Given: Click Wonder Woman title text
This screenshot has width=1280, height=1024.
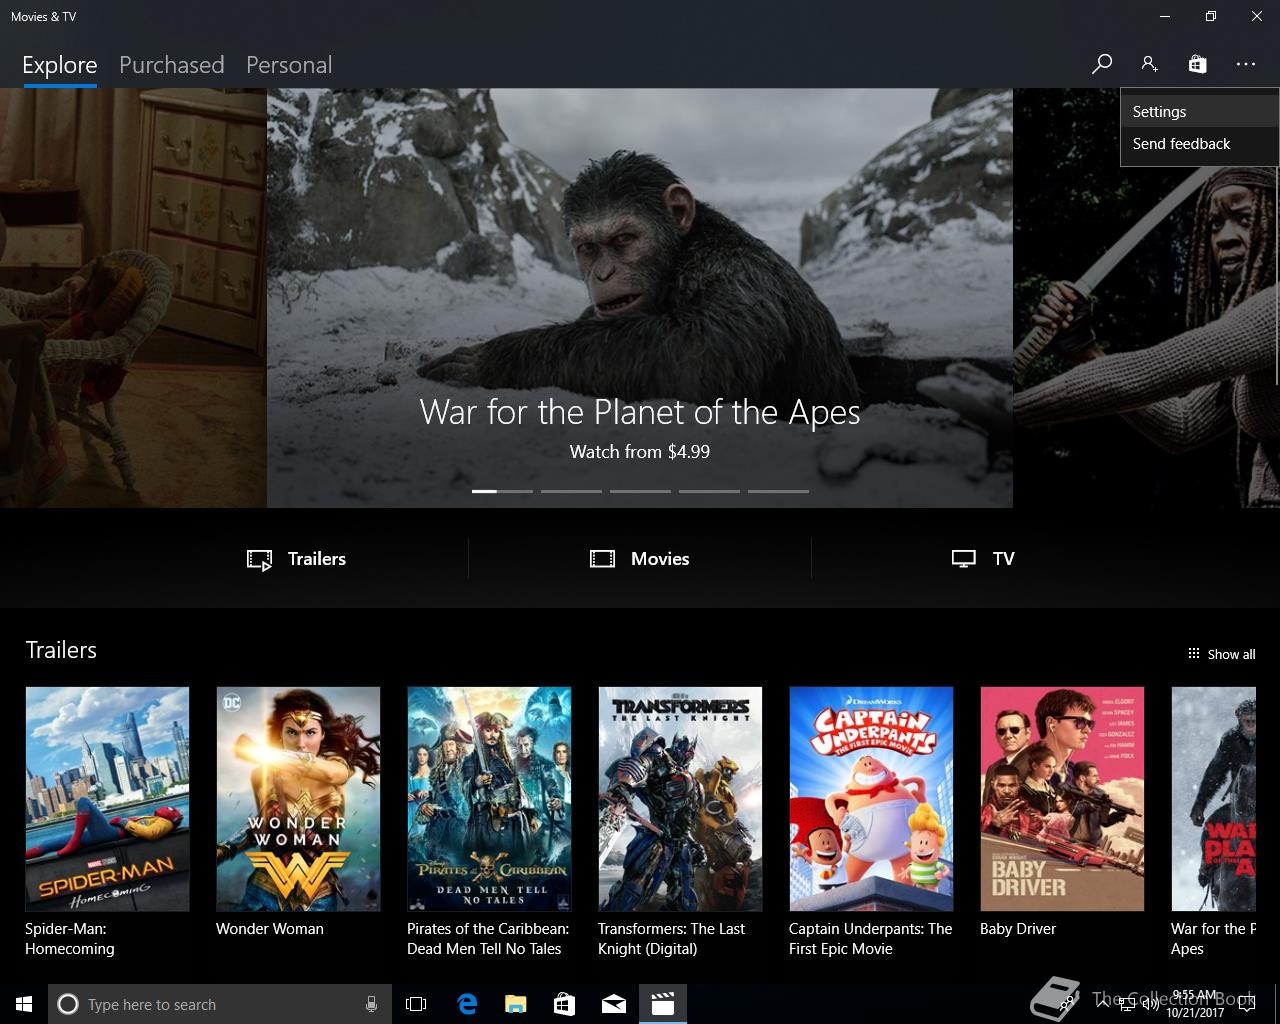Looking at the screenshot, I should tap(270, 929).
